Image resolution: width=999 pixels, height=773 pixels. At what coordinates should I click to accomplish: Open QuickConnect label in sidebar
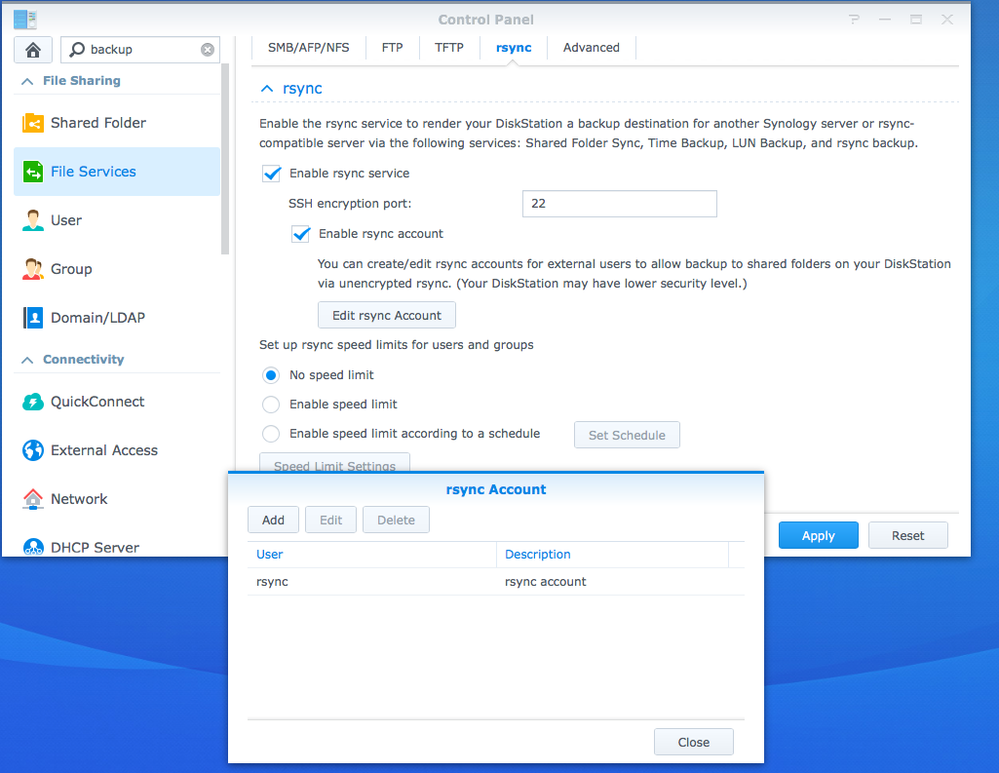coord(97,401)
